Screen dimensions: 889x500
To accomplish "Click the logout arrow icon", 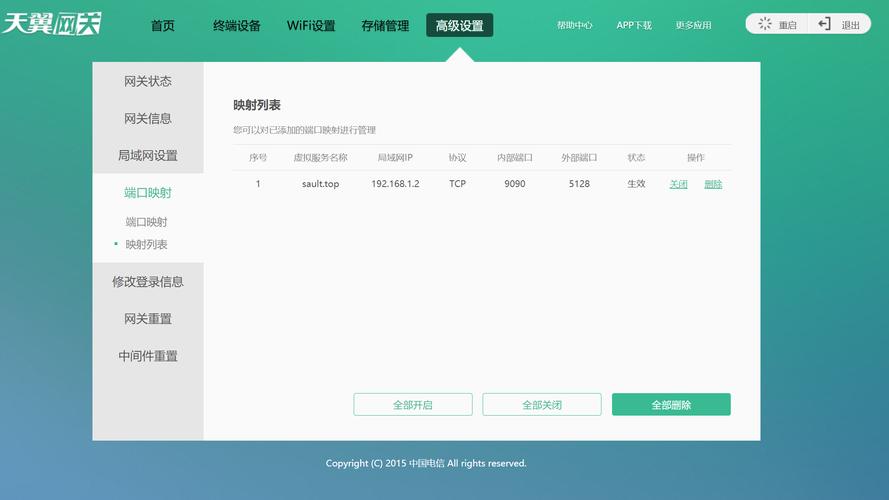I will (x=824, y=24).
